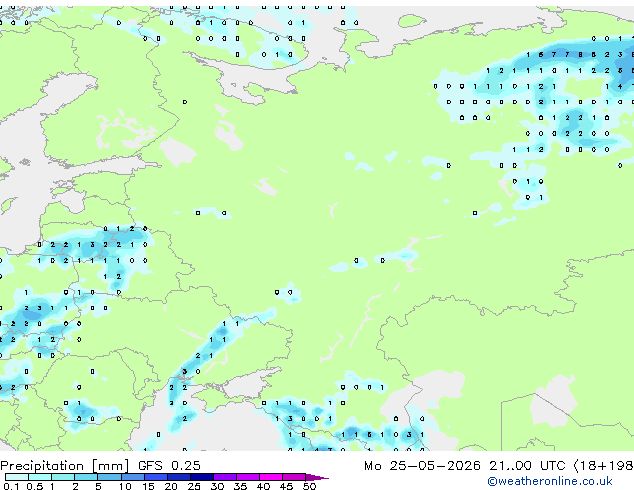This screenshot has height=490, width=634.
Task: Click the 45 to 50 mm legend swatch
Action: click(x=294, y=477)
